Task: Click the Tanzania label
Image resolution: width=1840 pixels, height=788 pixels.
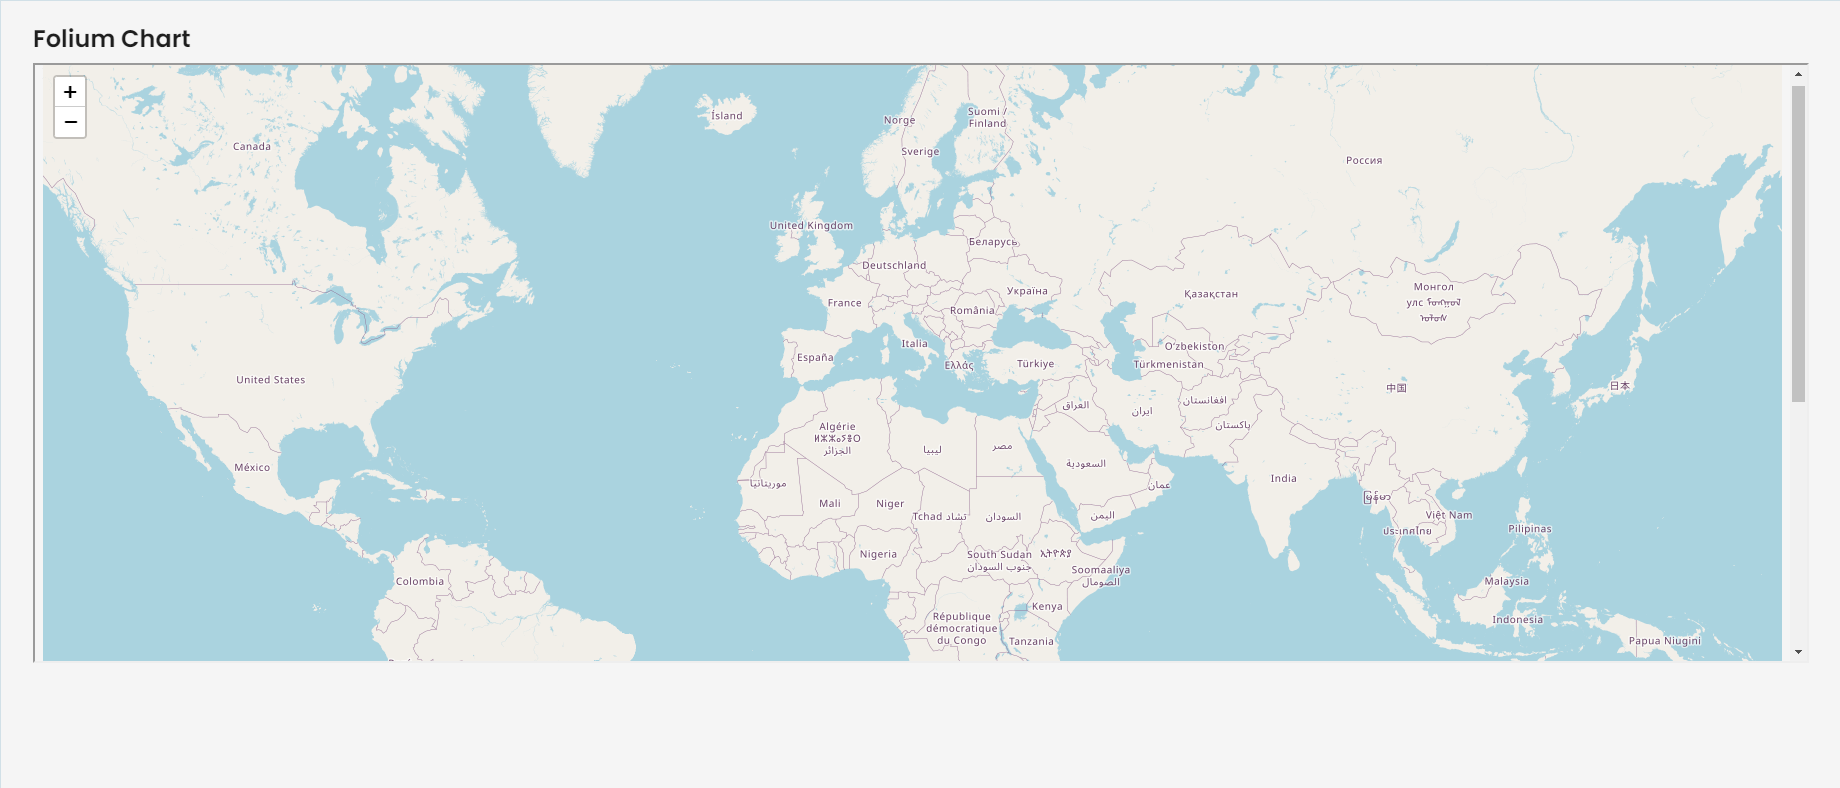Action: pos(1032,642)
